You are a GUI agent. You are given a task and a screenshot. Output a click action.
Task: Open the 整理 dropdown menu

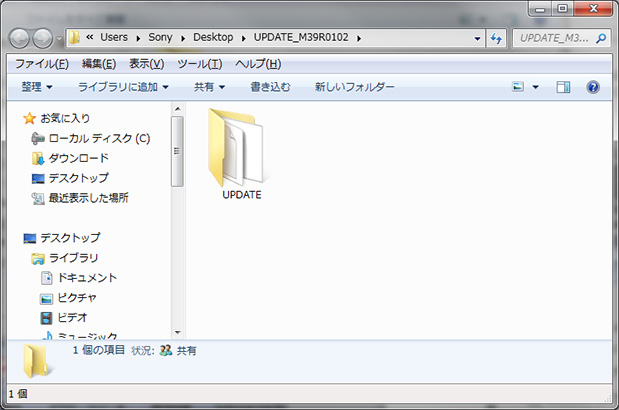[37, 87]
